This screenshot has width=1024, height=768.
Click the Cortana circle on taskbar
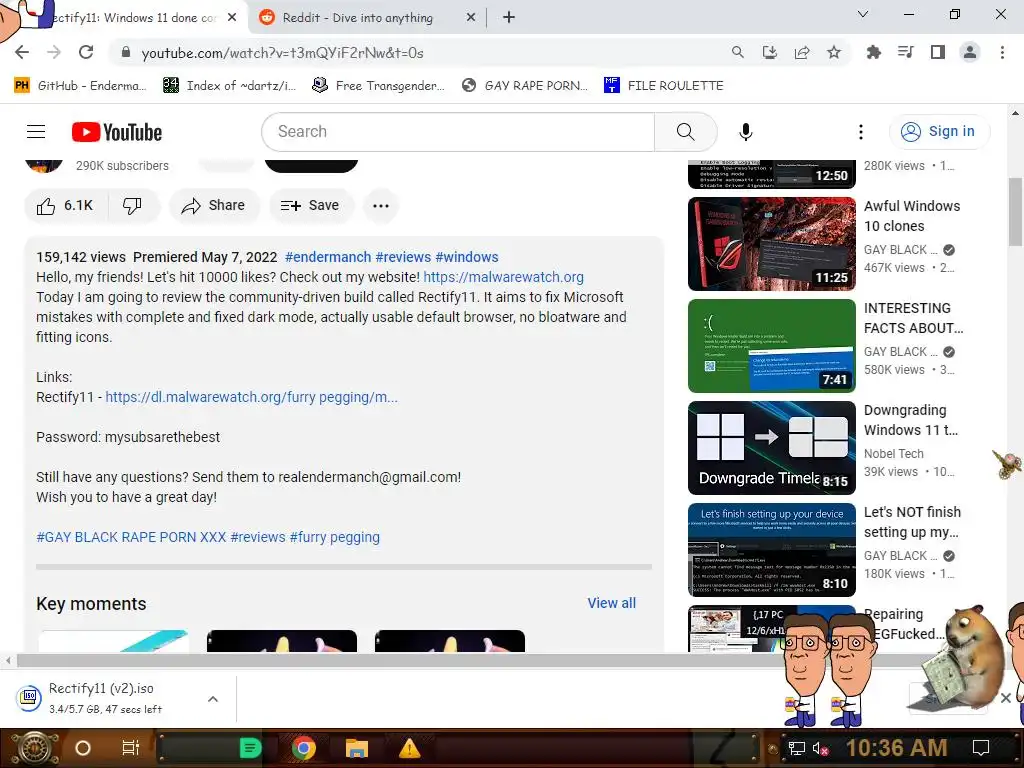pyautogui.click(x=82, y=748)
